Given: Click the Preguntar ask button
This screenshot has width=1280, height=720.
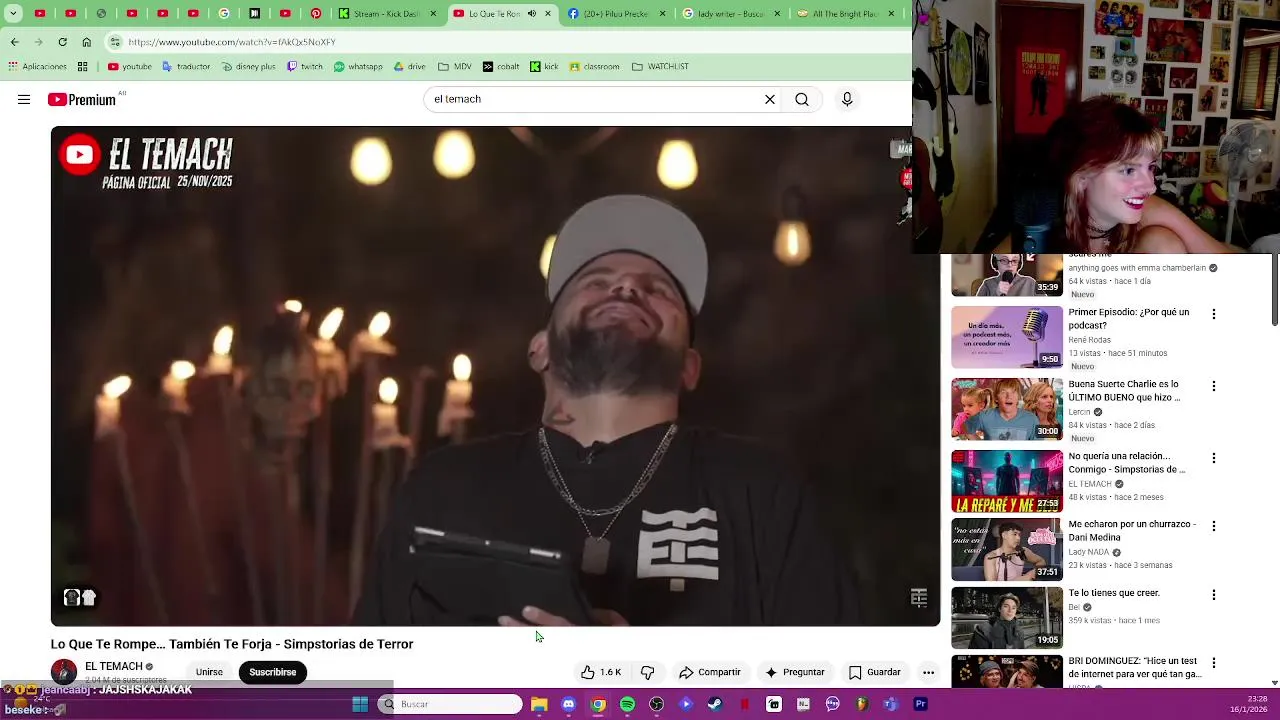Looking at the screenshot, I should coord(795,672).
